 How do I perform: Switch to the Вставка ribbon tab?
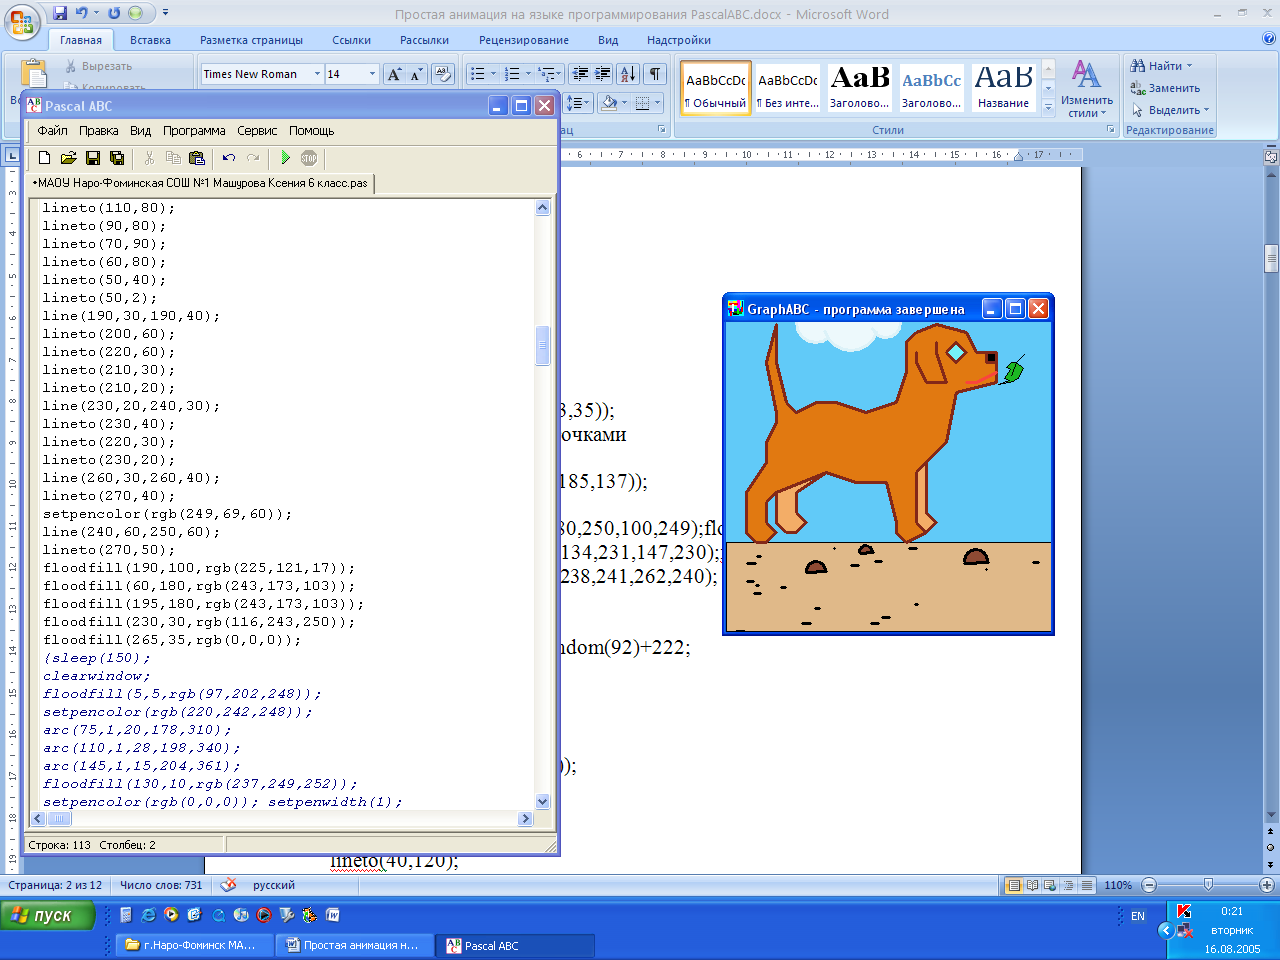150,40
